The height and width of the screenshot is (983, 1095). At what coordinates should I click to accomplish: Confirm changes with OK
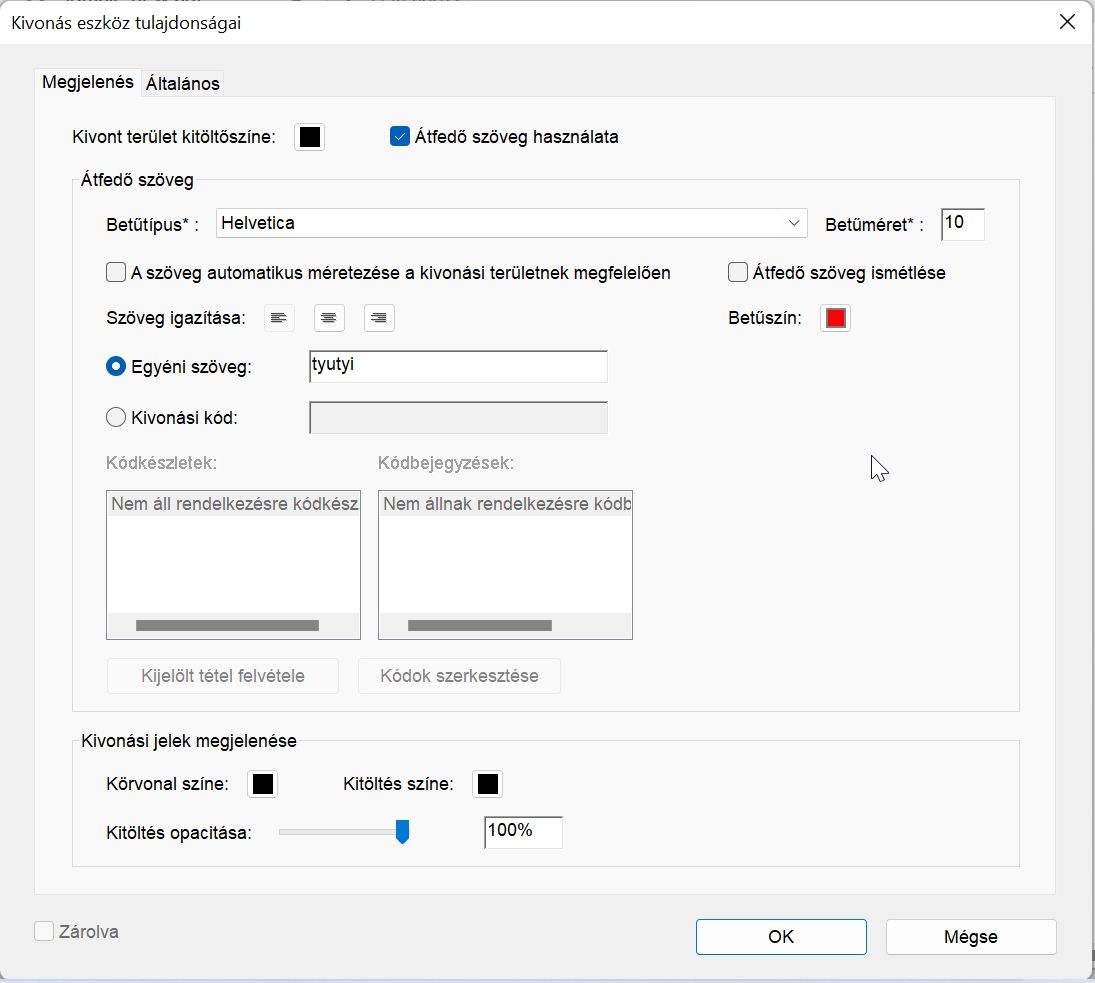tap(781, 937)
